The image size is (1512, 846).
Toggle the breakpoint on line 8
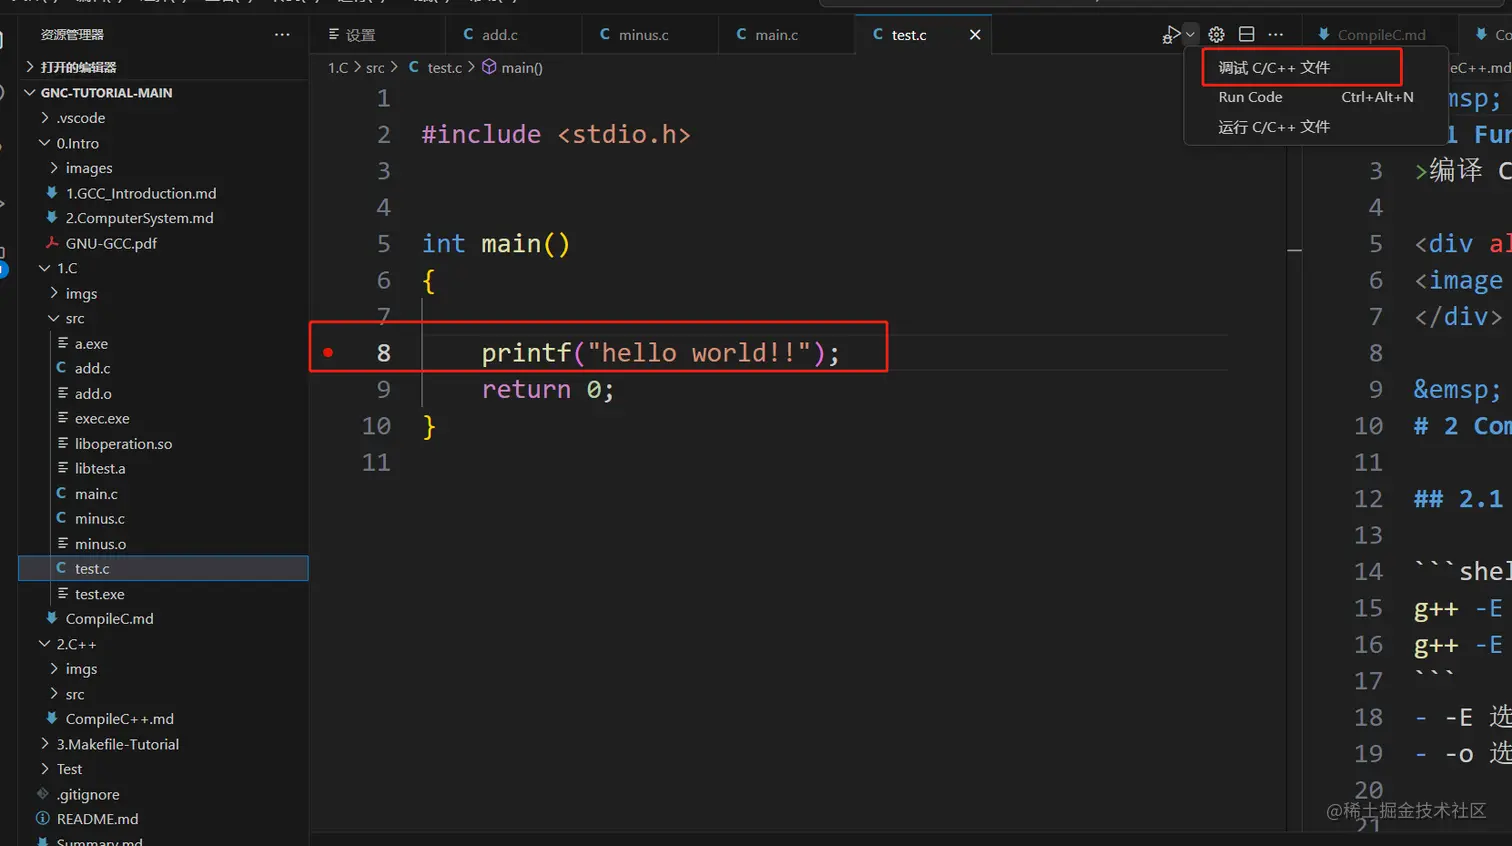(x=328, y=352)
